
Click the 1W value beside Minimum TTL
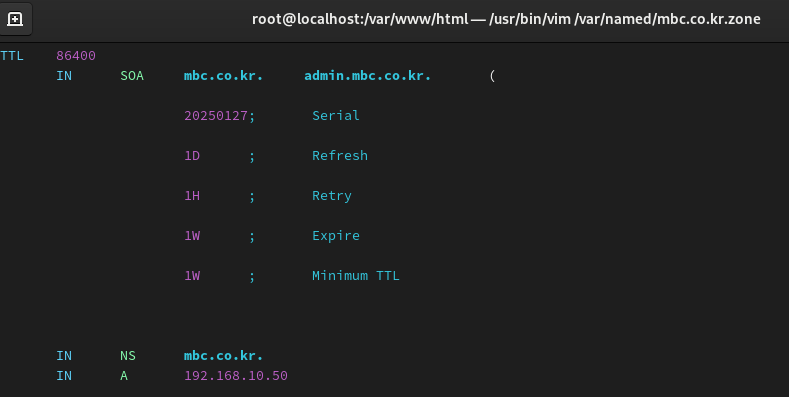(192, 276)
